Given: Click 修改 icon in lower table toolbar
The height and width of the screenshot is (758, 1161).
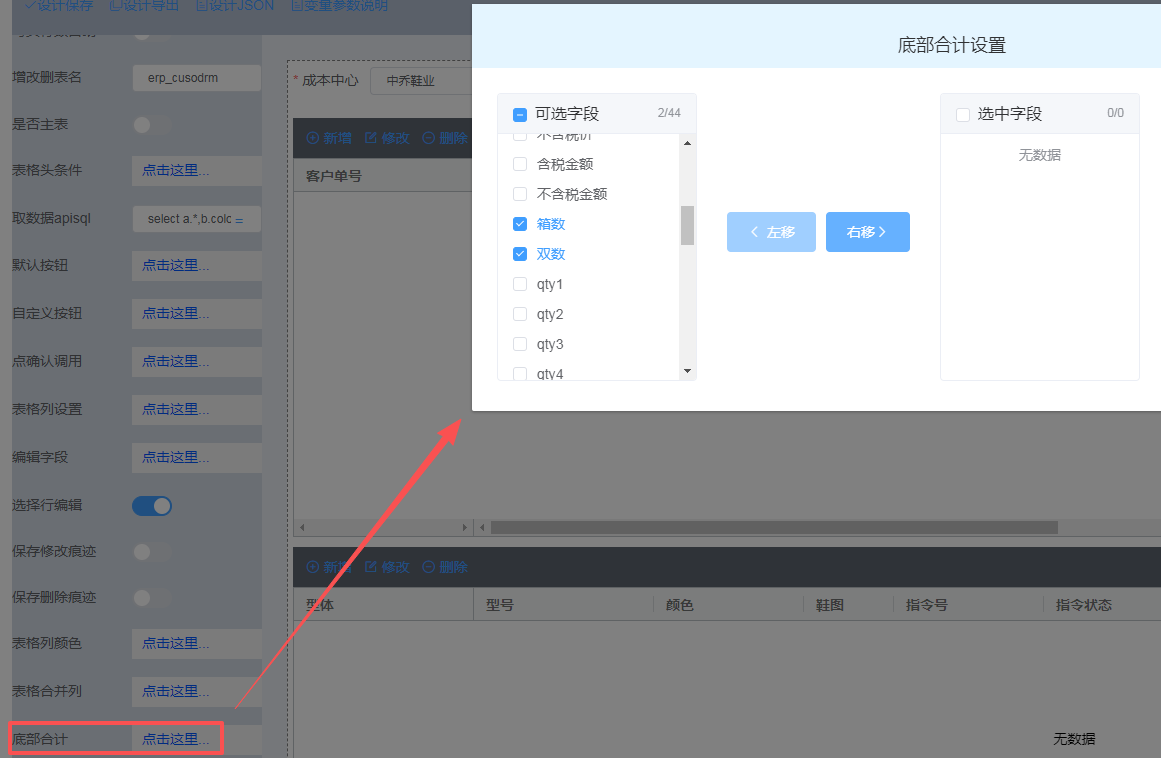Looking at the screenshot, I should coord(371,567).
